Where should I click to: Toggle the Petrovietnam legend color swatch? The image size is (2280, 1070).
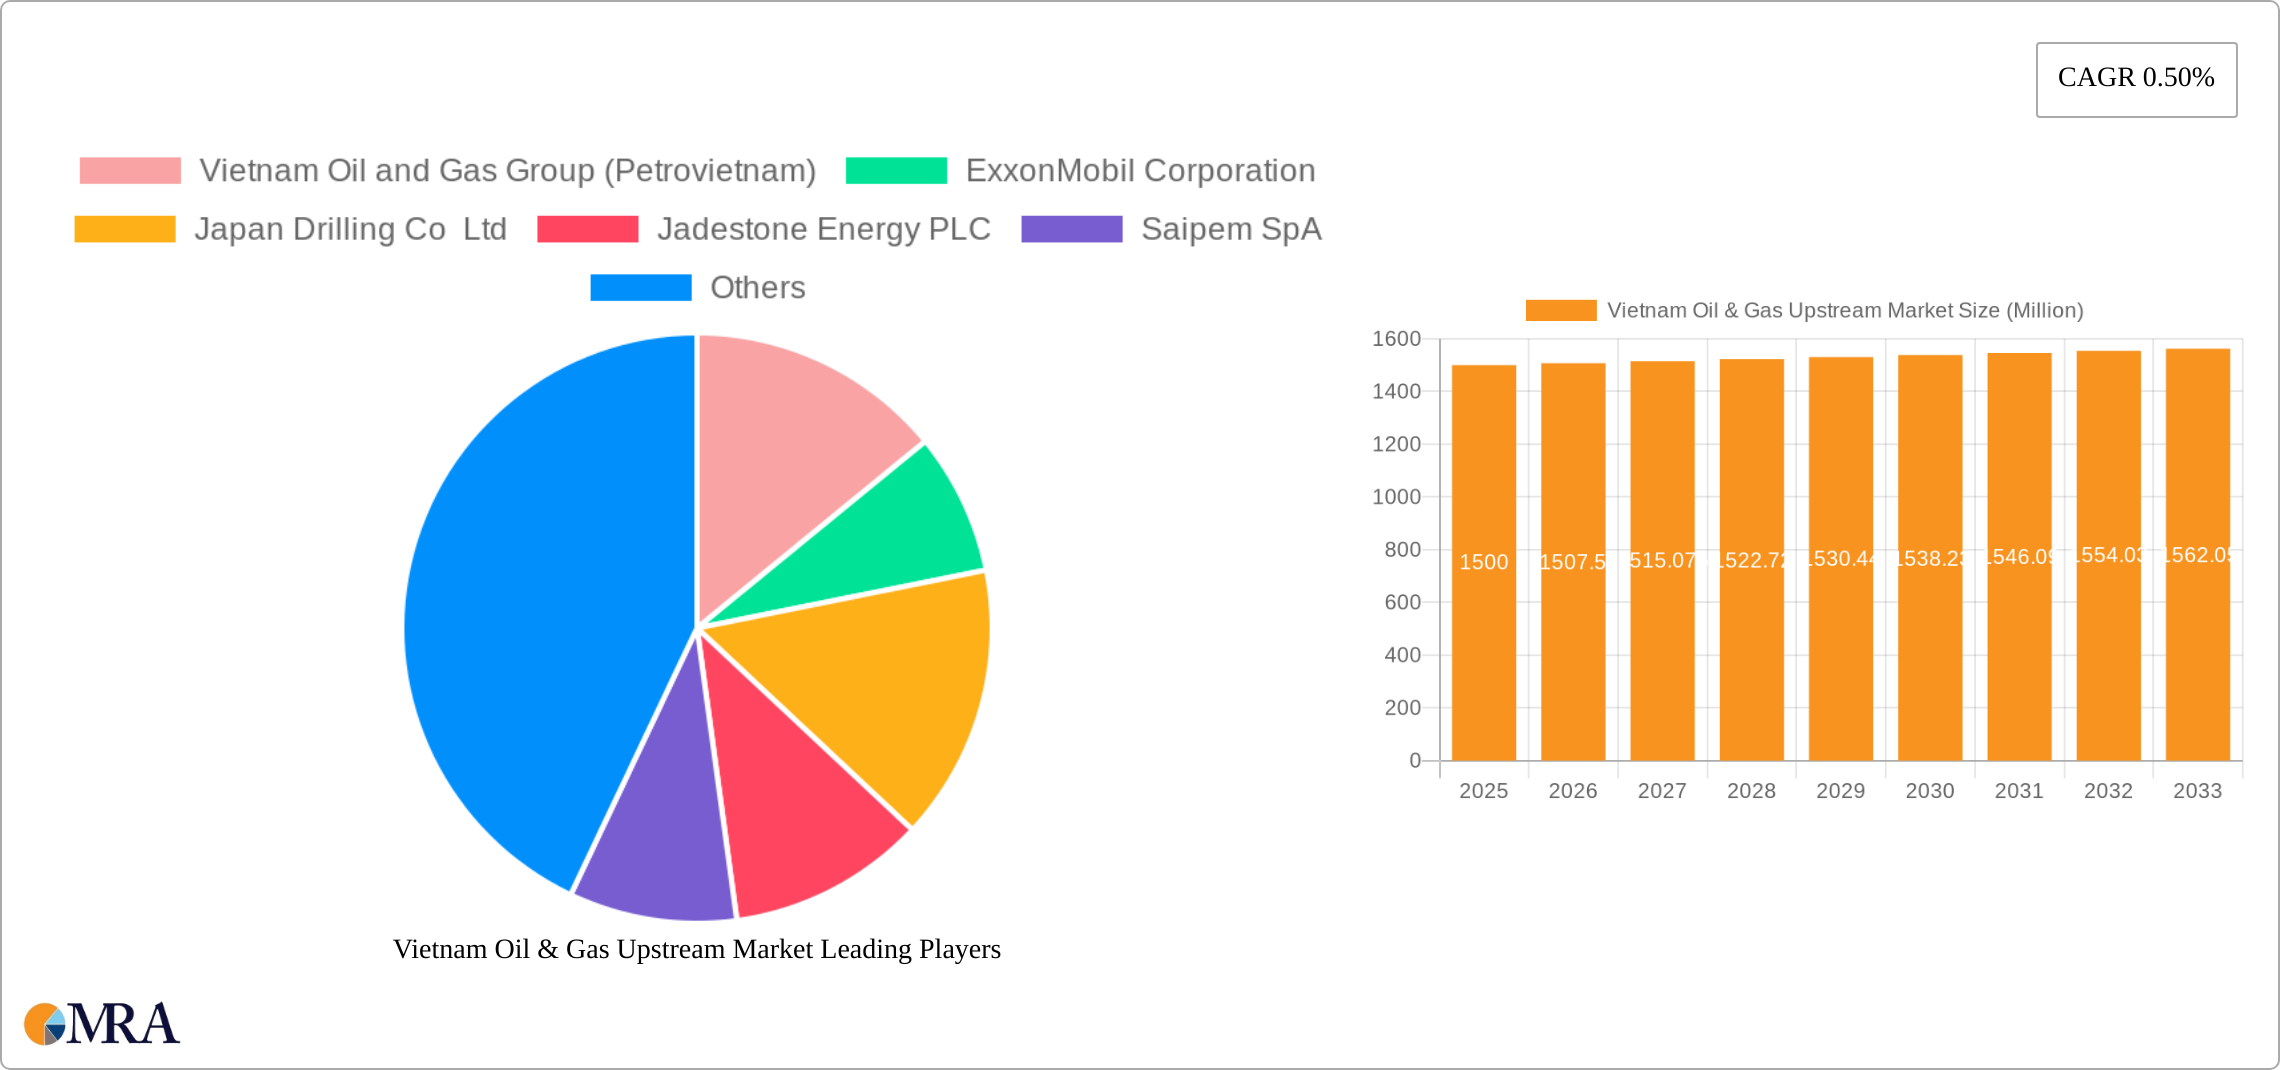[130, 171]
